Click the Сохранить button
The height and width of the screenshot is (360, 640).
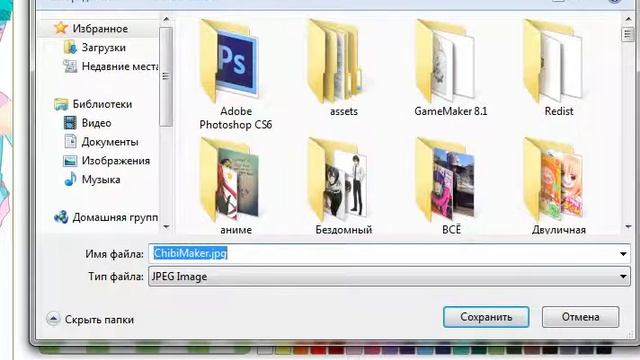(486, 317)
